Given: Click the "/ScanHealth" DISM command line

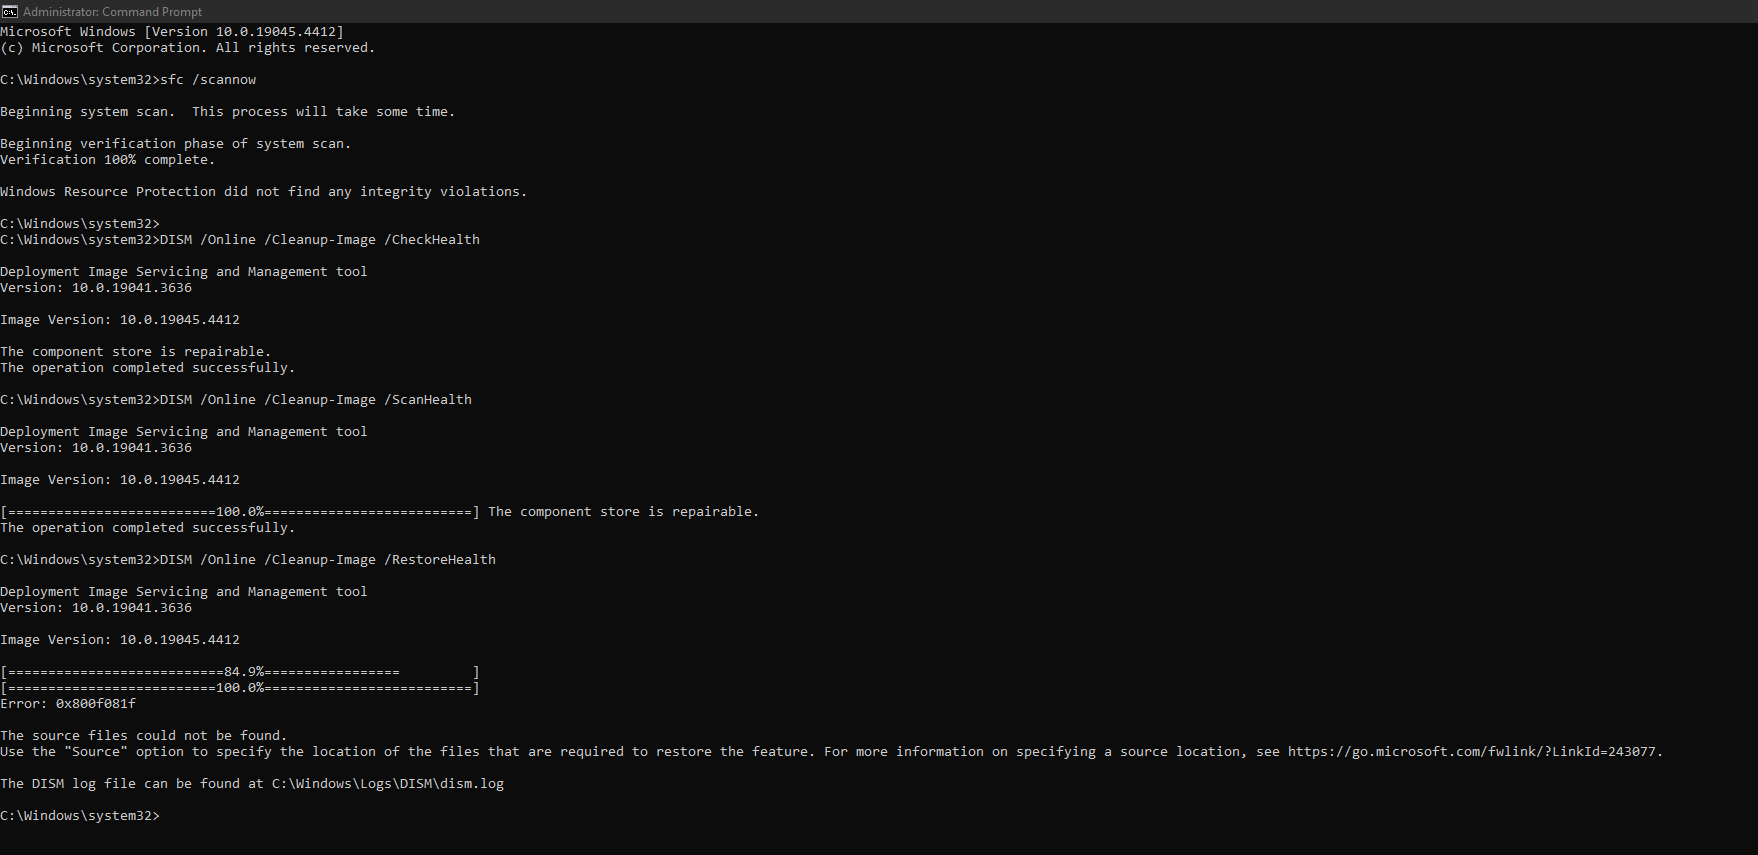Looking at the screenshot, I should (x=236, y=400).
